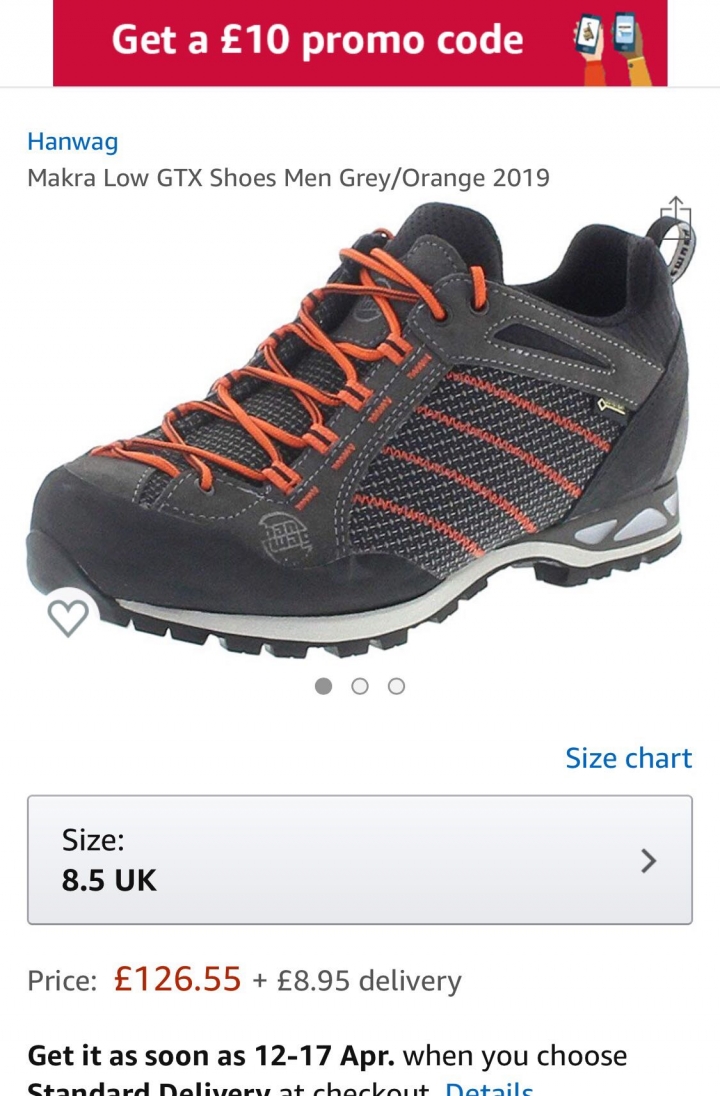This screenshot has width=720, height=1096.
Task: Tap the Makra Low GTX Shoes title
Action: pyautogui.click(x=288, y=178)
